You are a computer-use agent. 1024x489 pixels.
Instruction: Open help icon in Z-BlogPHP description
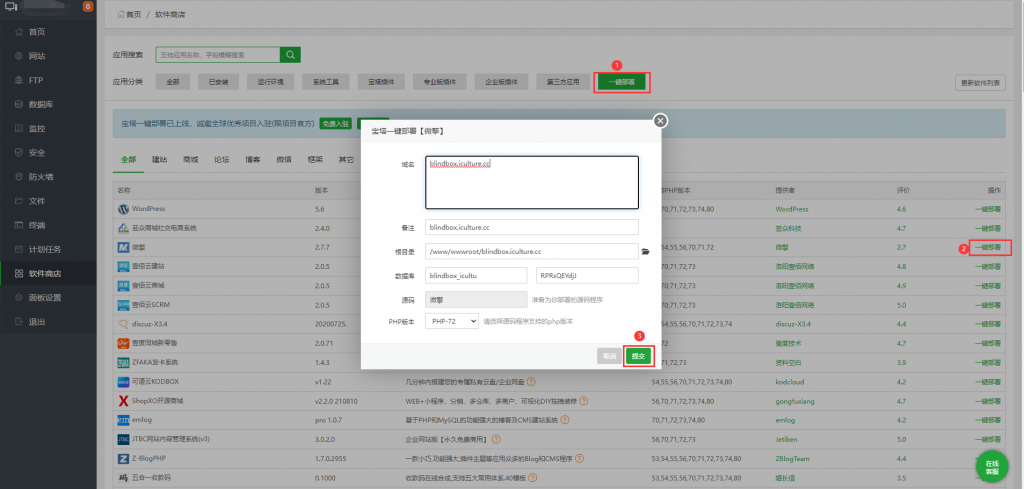pos(578,458)
